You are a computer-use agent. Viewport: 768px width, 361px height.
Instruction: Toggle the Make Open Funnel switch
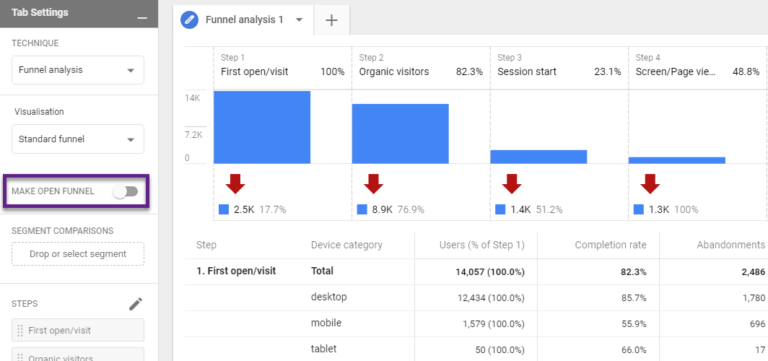click(x=125, y=192)
